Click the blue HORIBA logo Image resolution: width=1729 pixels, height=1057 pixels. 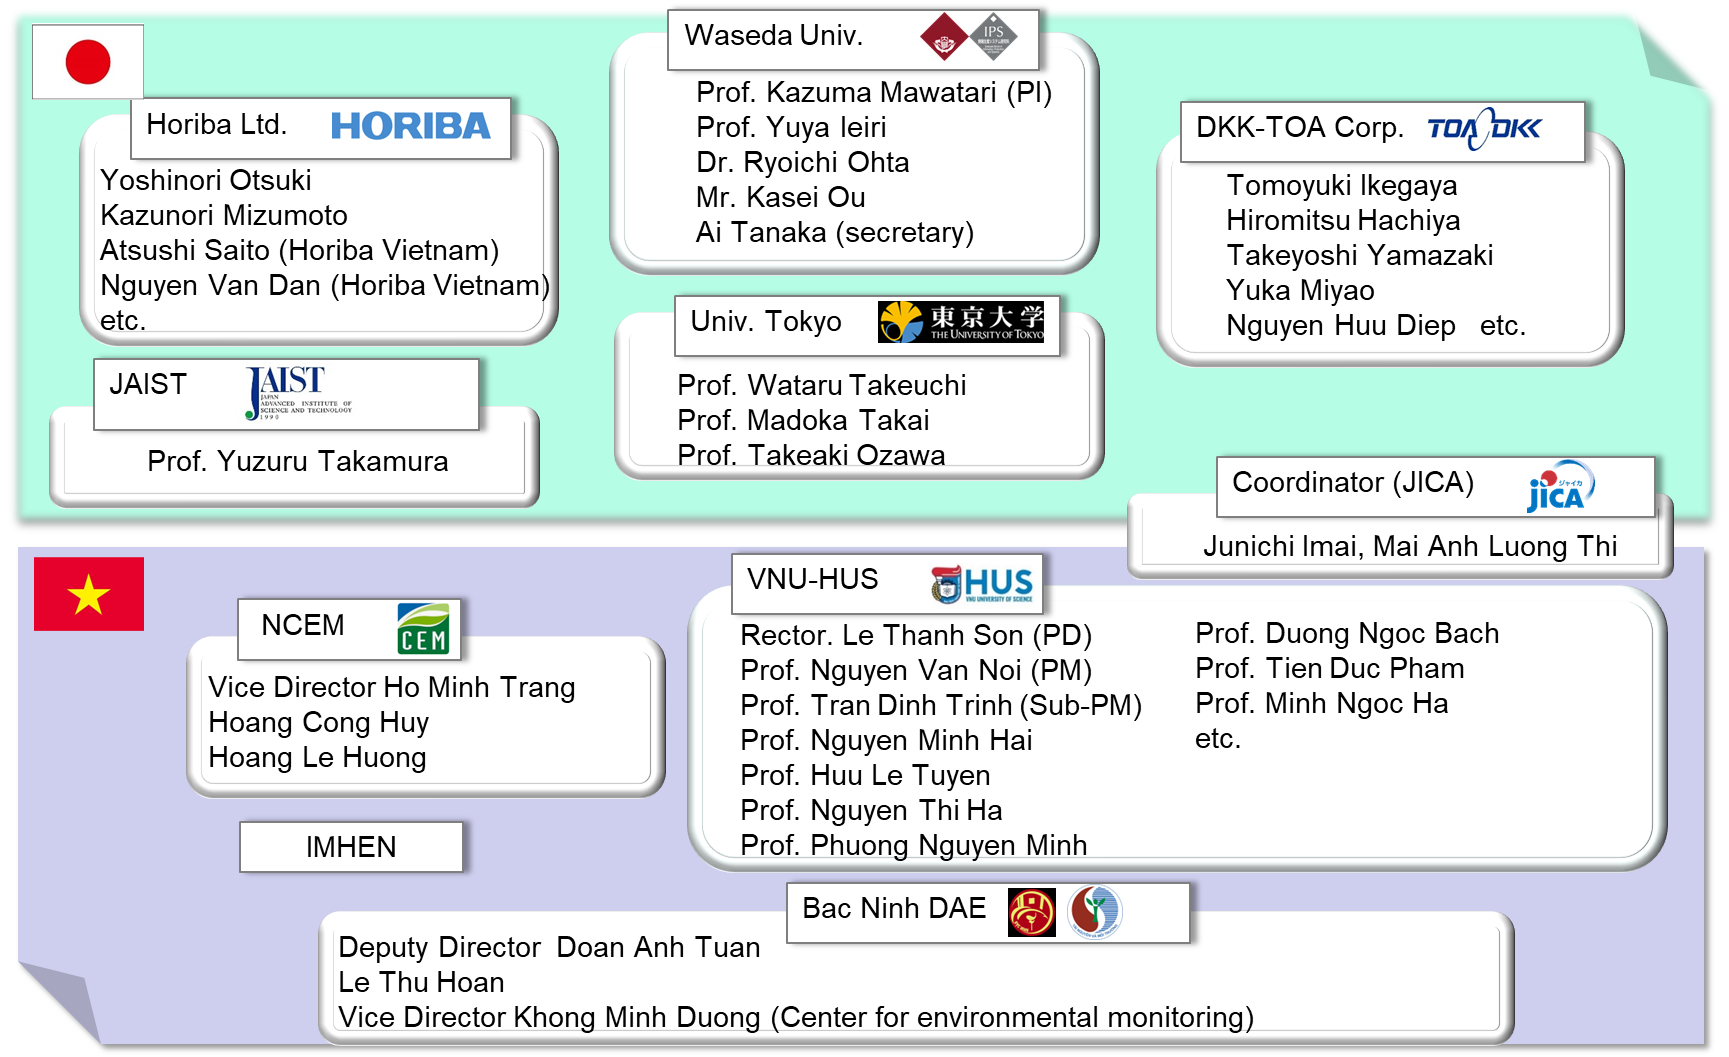point(410,126)
